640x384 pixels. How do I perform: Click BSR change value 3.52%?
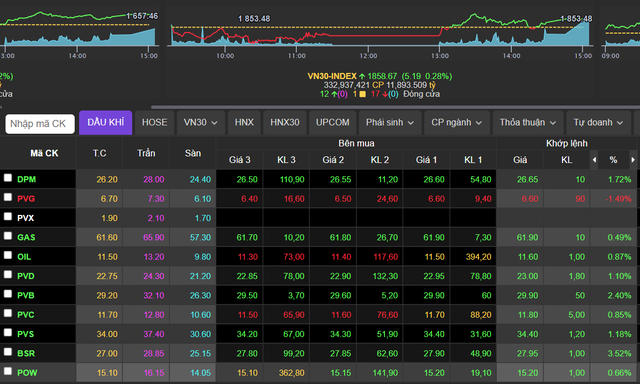pos(619,353)
